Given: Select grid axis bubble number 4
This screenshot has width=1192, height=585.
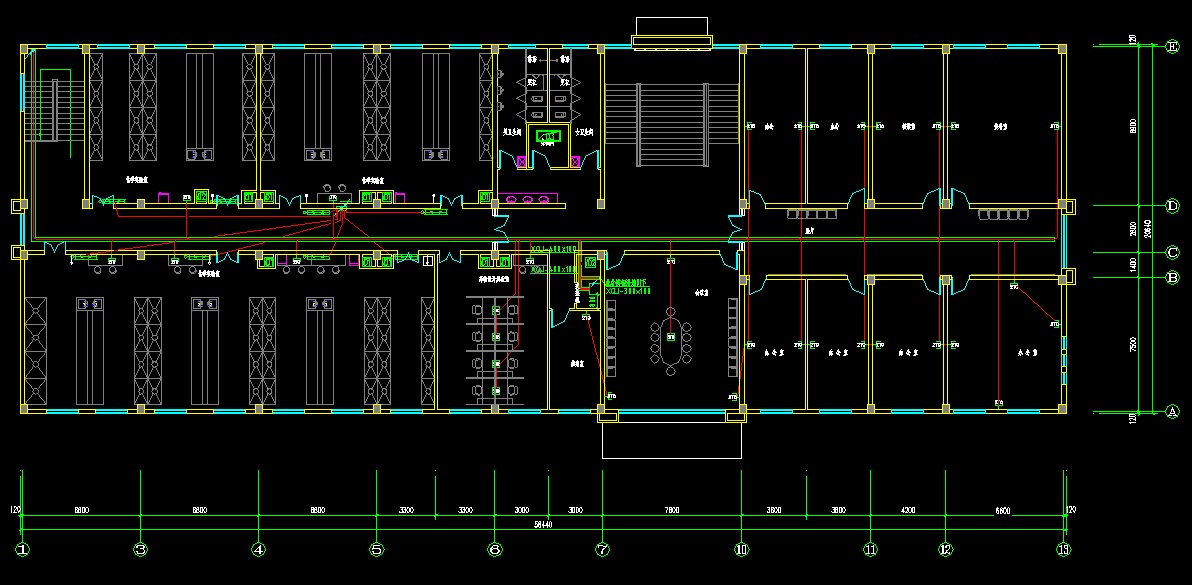Looking at the screenshot, I should coord(258,549).
